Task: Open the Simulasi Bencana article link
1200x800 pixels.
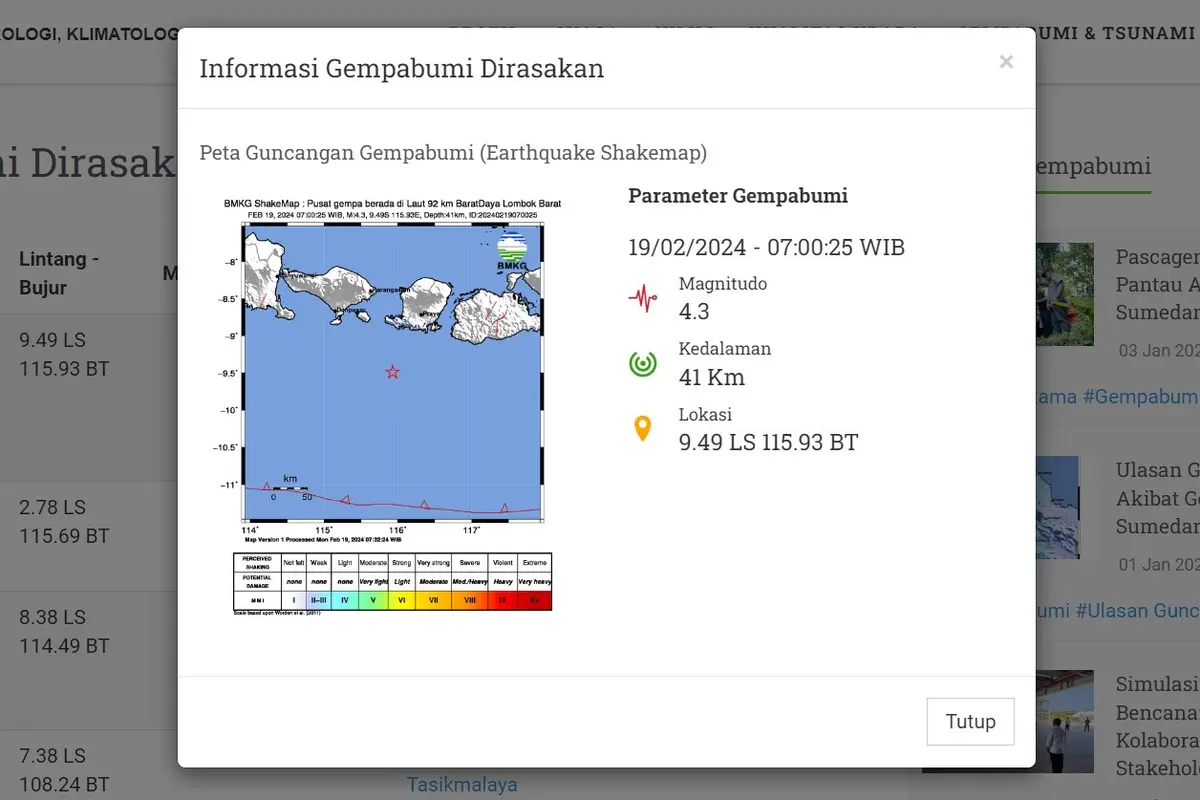Action: (1157, 726)
